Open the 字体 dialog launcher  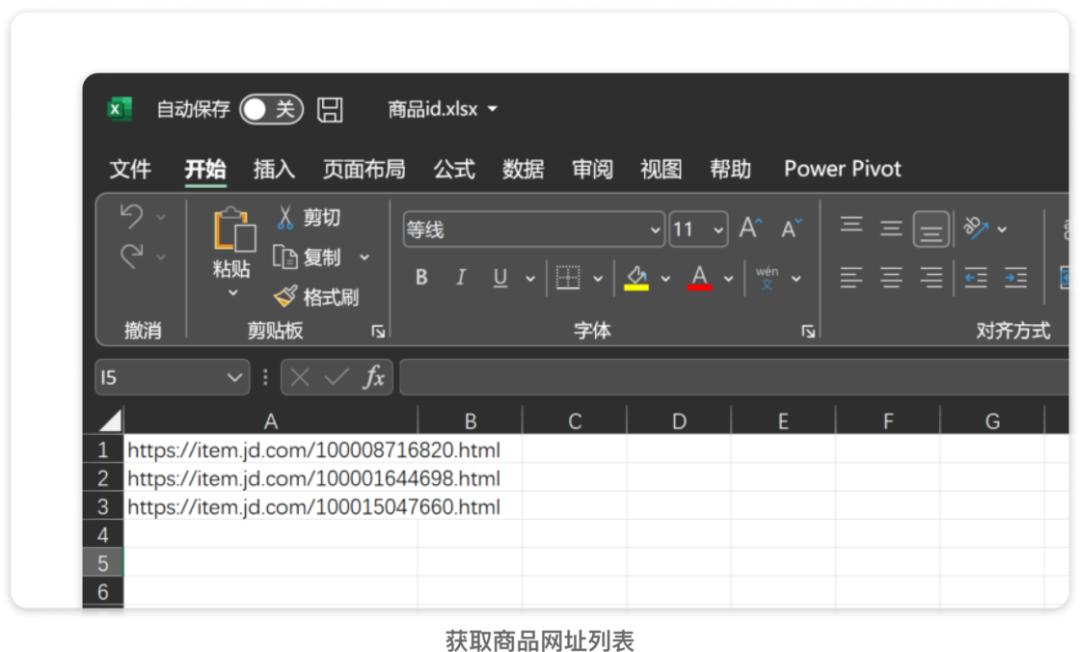(x=808, y=332)
